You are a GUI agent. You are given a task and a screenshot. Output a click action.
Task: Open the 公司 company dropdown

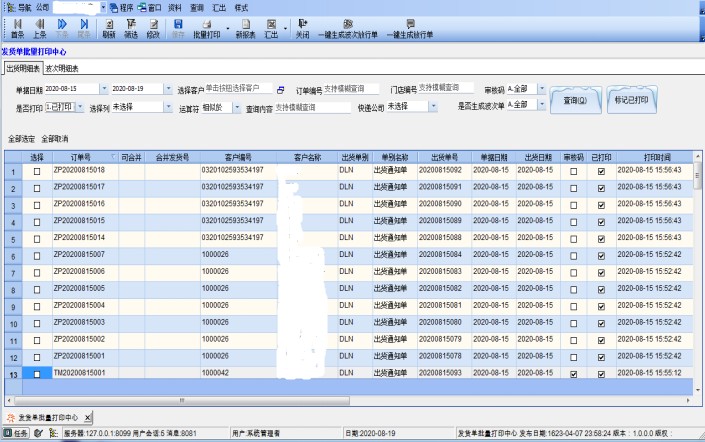coord(103,8)
